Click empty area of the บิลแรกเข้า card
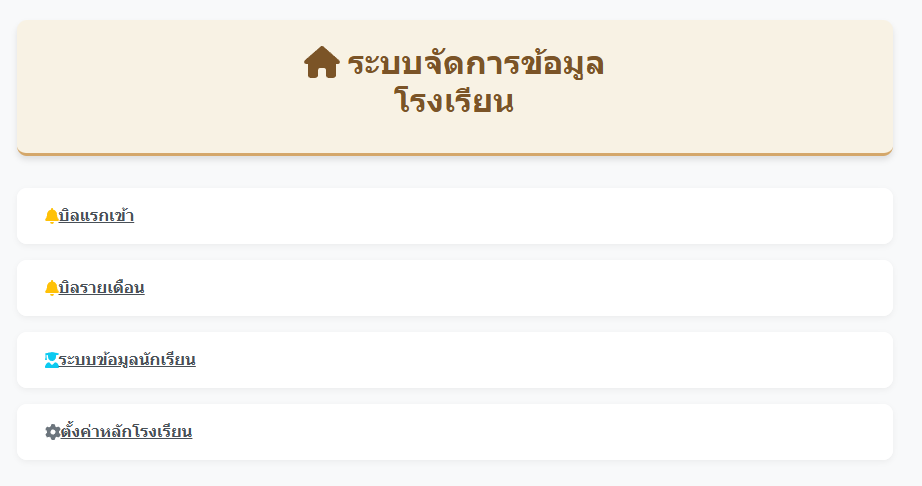The height and width of the screenshot is (486, 922). click(512, 216)
